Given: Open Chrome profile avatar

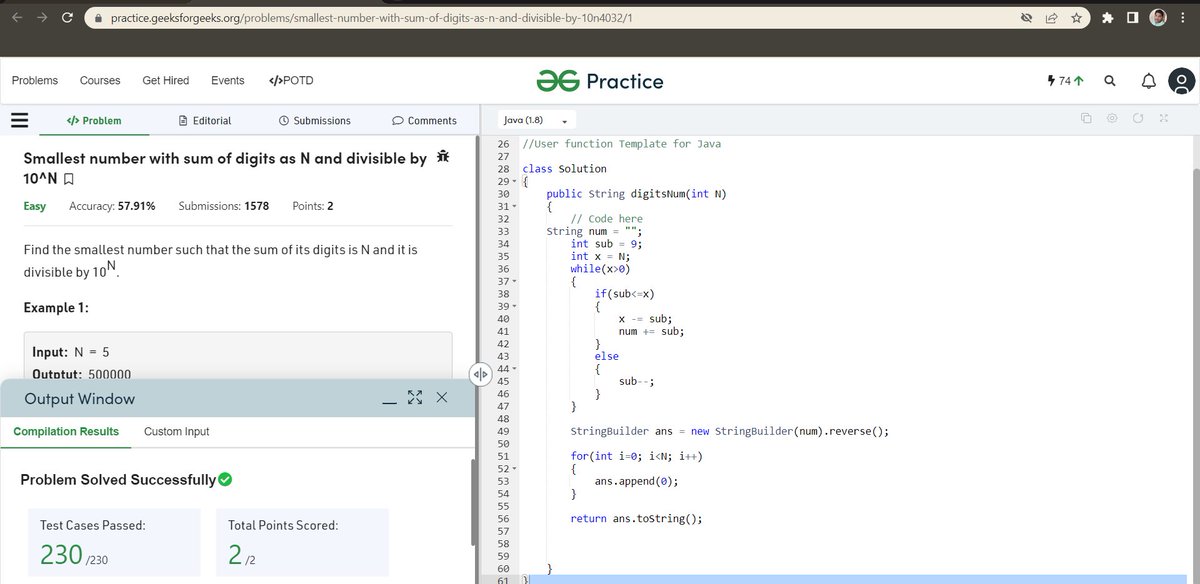Looking at the screenshot, I should (x=1158, y=18).
